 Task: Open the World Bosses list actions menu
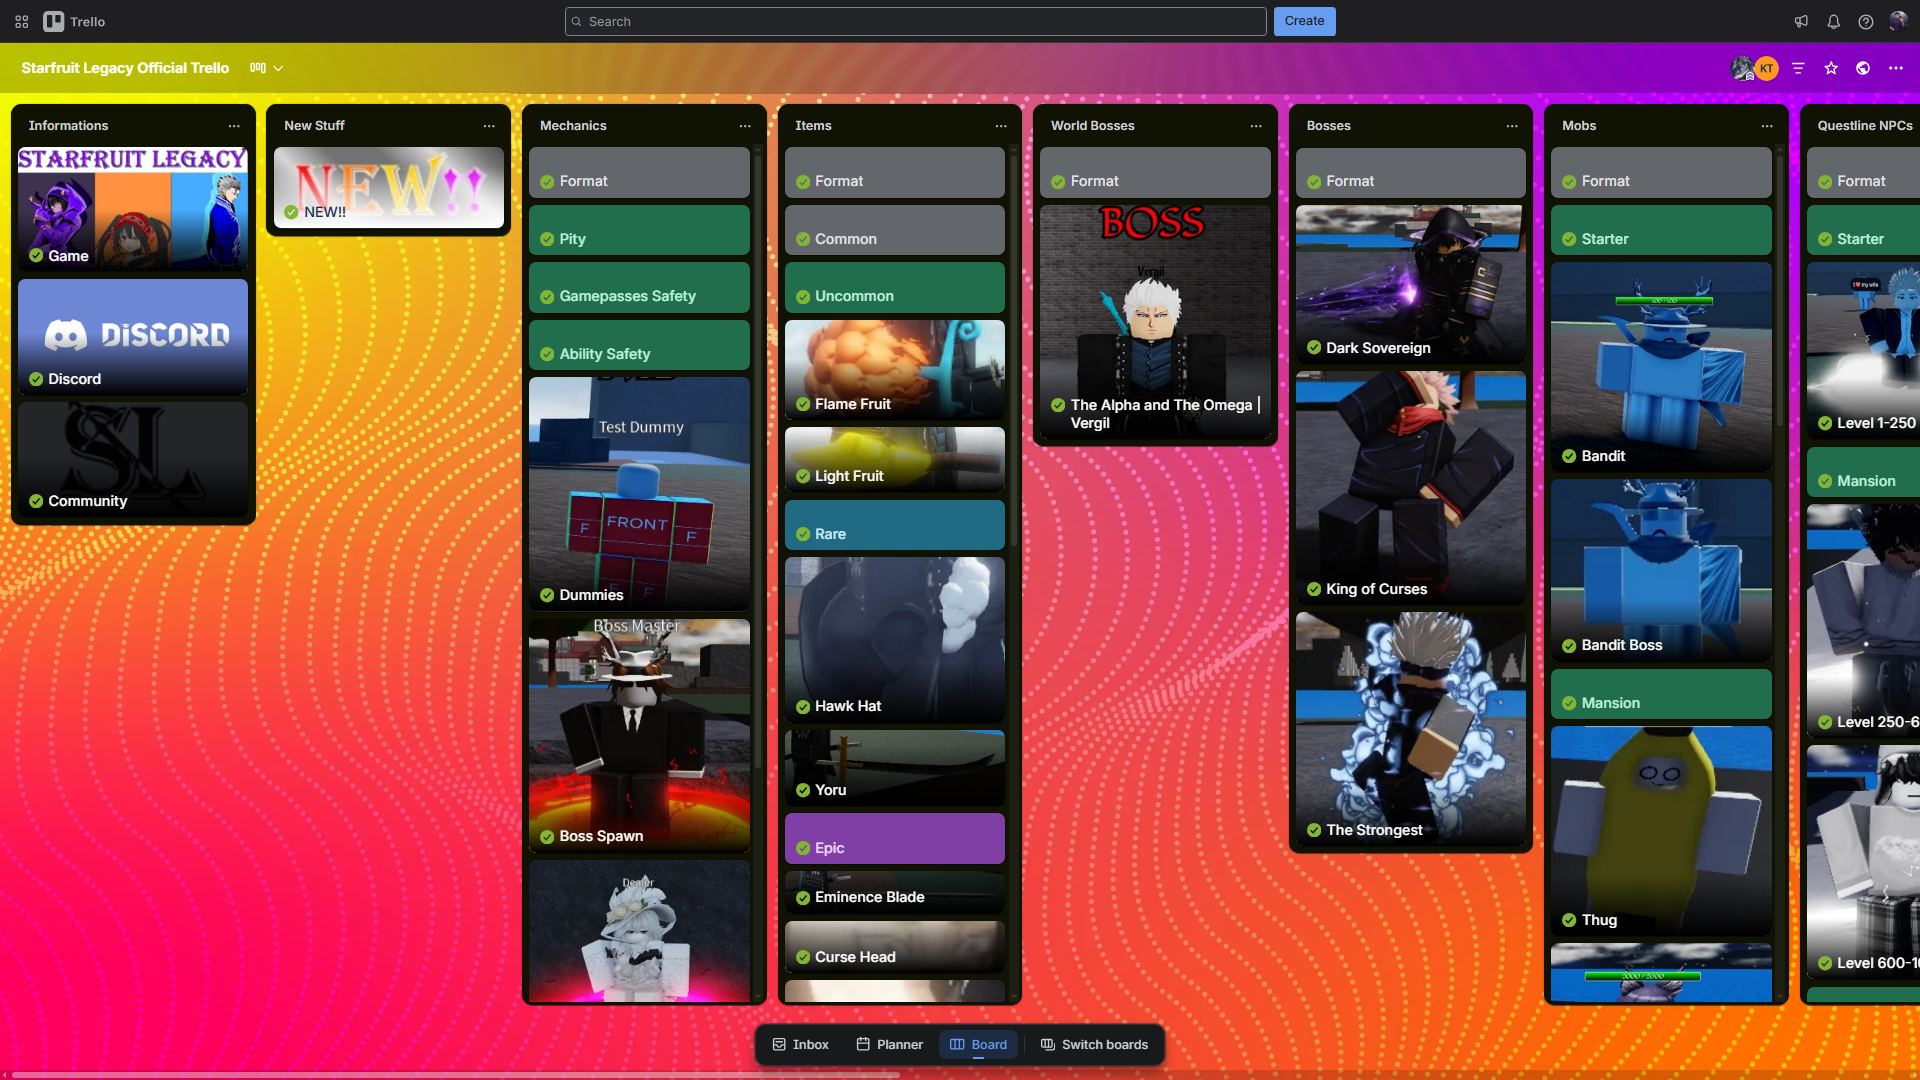click(1255, 126)
